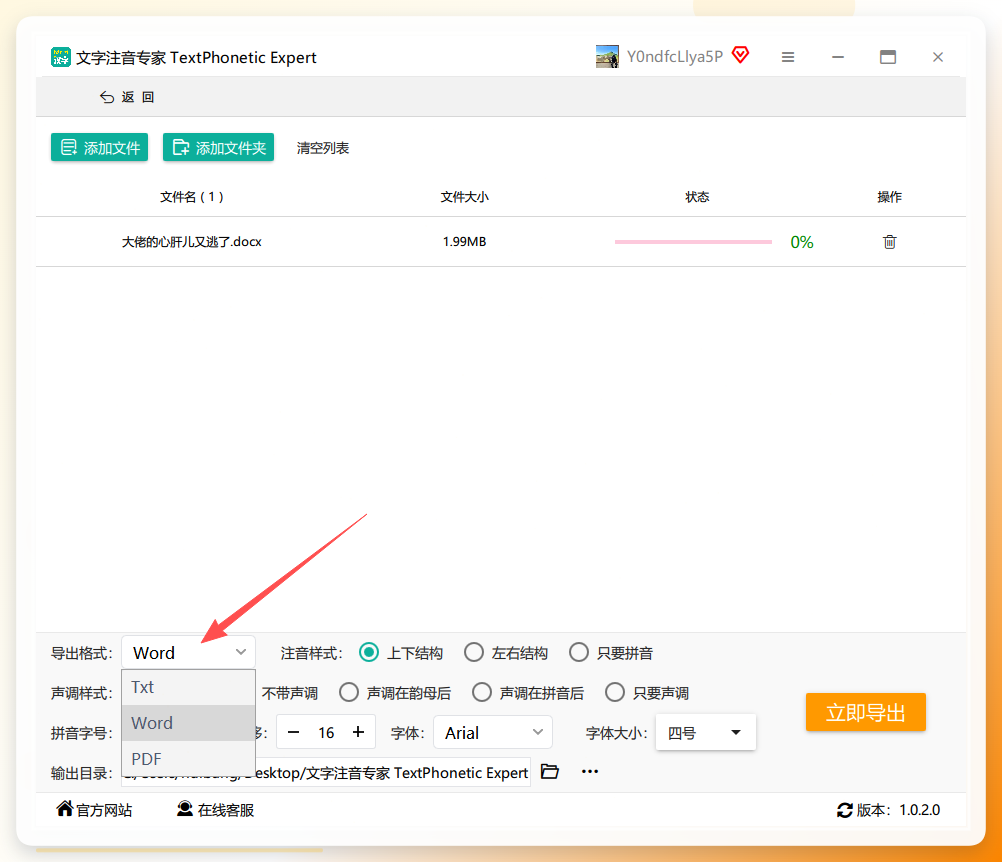Click the 添加文件 button
This screenshot has height=862, width=1002.
(x=100, y=148)
